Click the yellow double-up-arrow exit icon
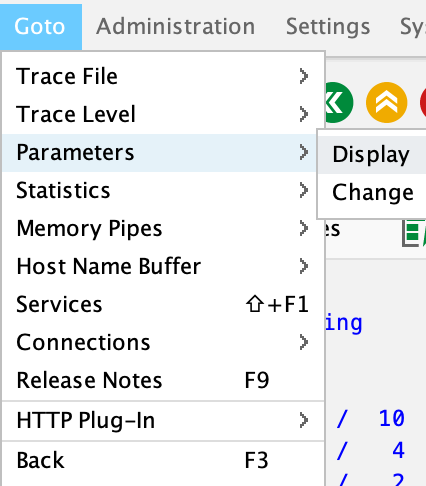This screenshot has width=426, height=486. 387,102
